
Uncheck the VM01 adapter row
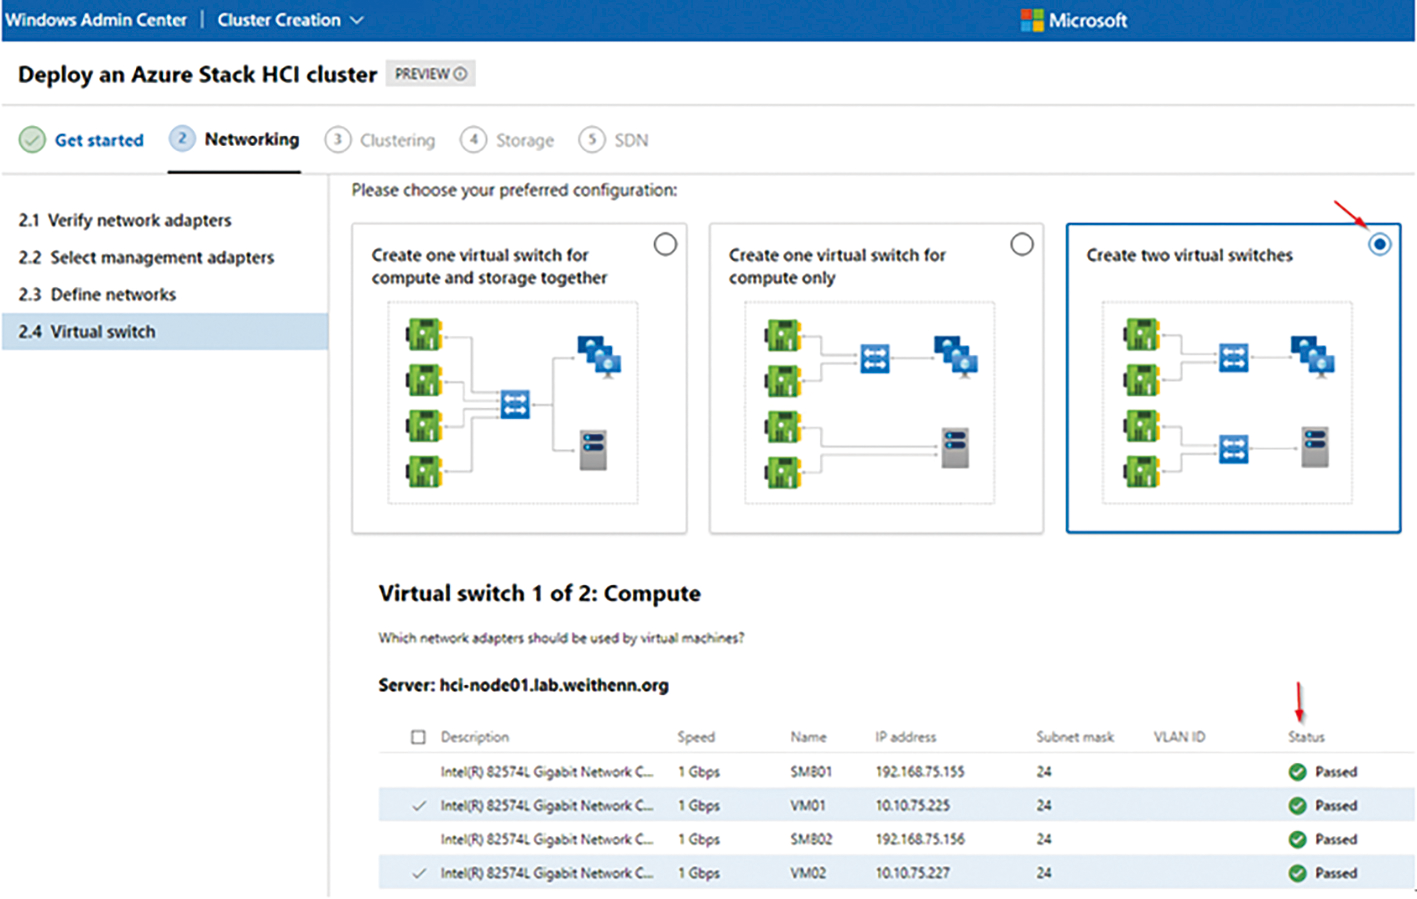tap(418, 806)
